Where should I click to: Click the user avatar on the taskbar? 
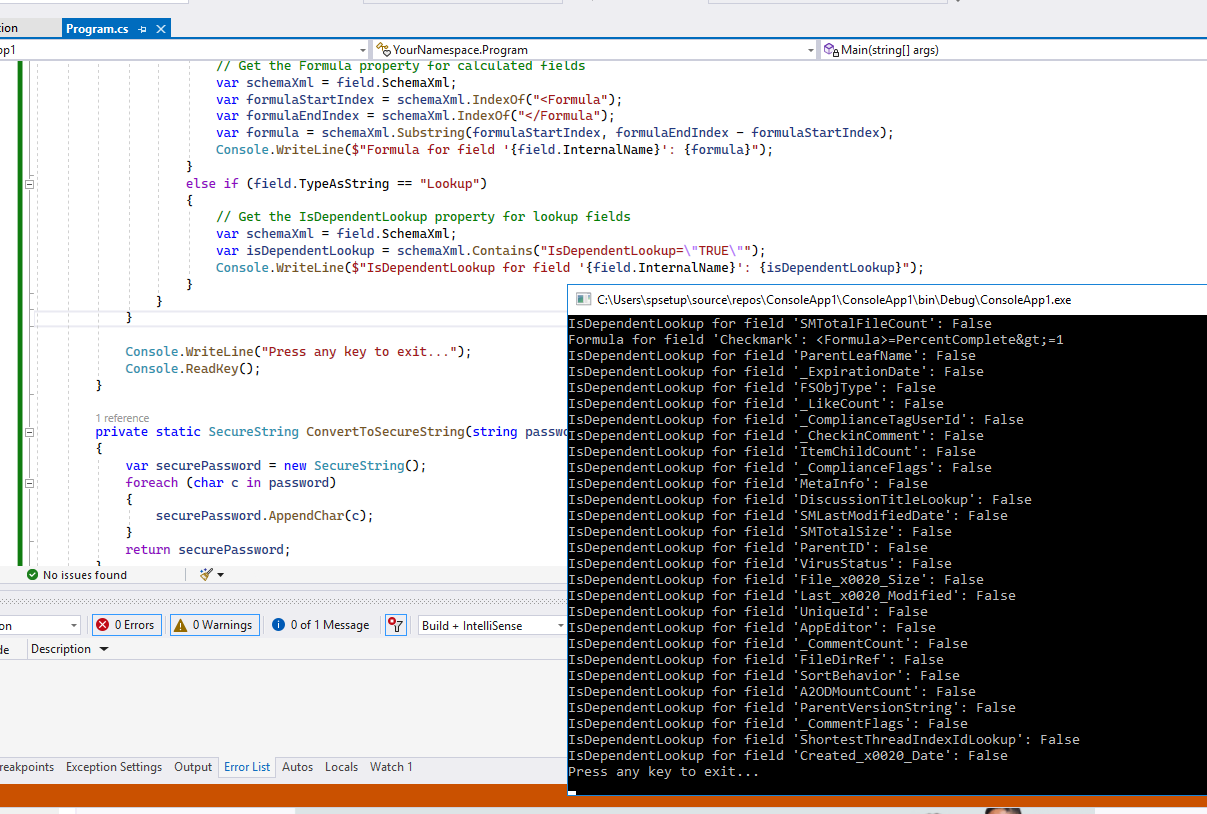pyautogui.click(x=1003, y=810)
